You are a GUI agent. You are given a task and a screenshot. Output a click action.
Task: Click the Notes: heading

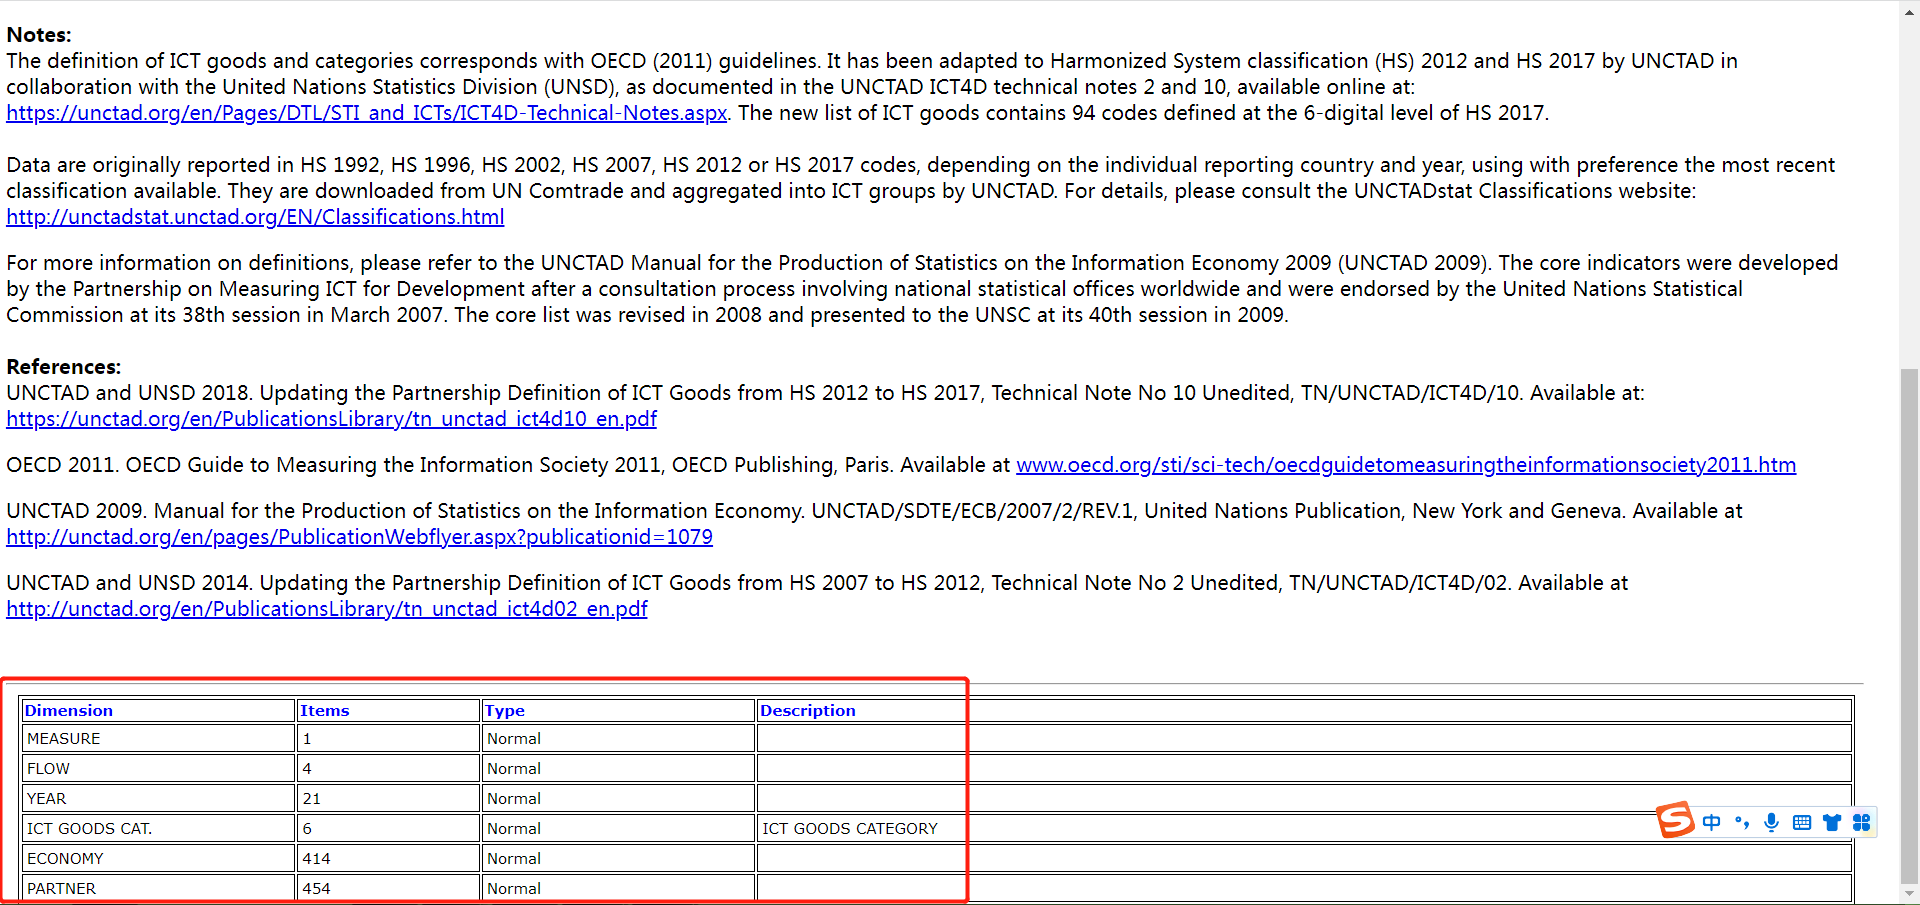coord(39,35)
